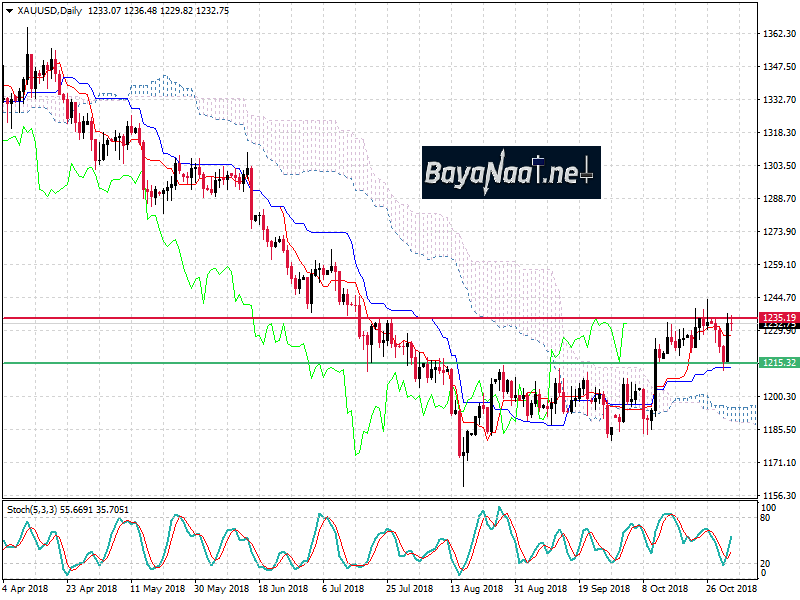
Task: Select the red 1235.19 price tag
Action: [776, 317]
